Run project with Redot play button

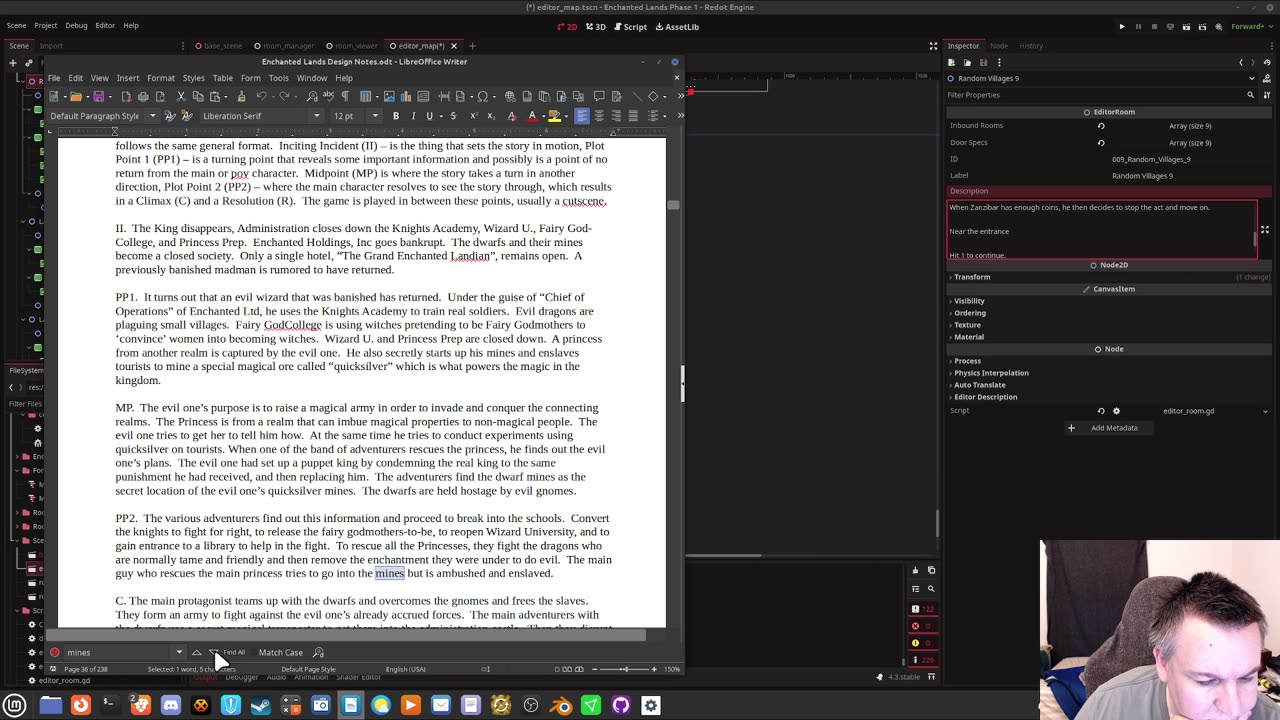coord(1121,27)
